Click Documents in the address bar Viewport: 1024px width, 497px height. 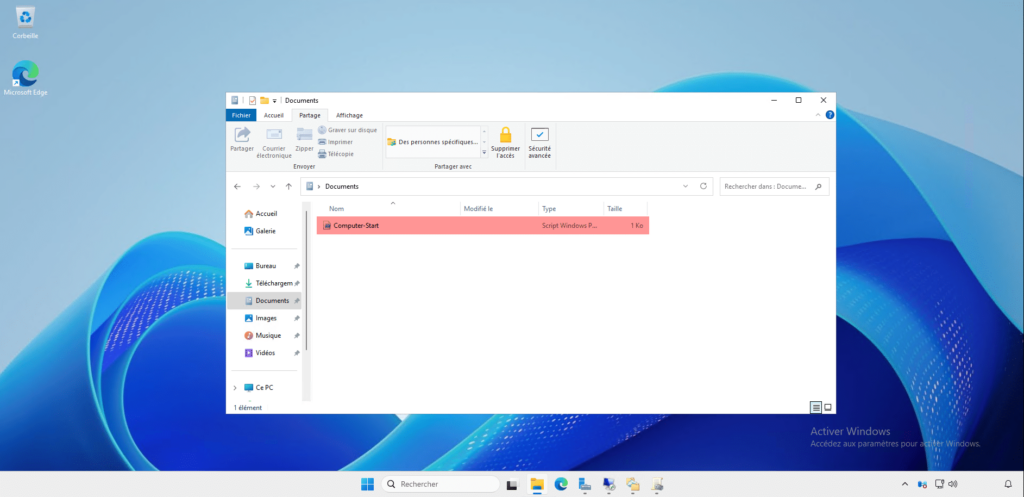(342, 187)
